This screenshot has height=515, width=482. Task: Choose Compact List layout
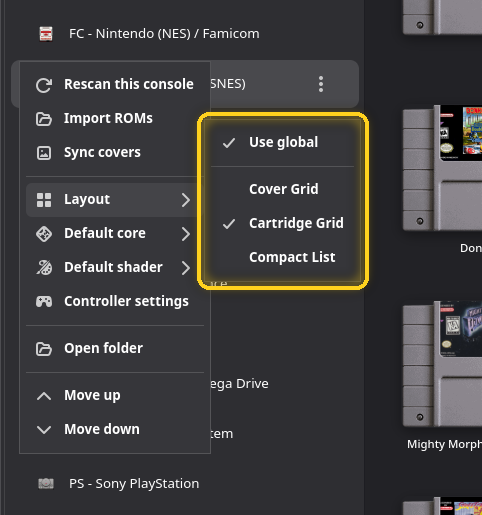283,257
